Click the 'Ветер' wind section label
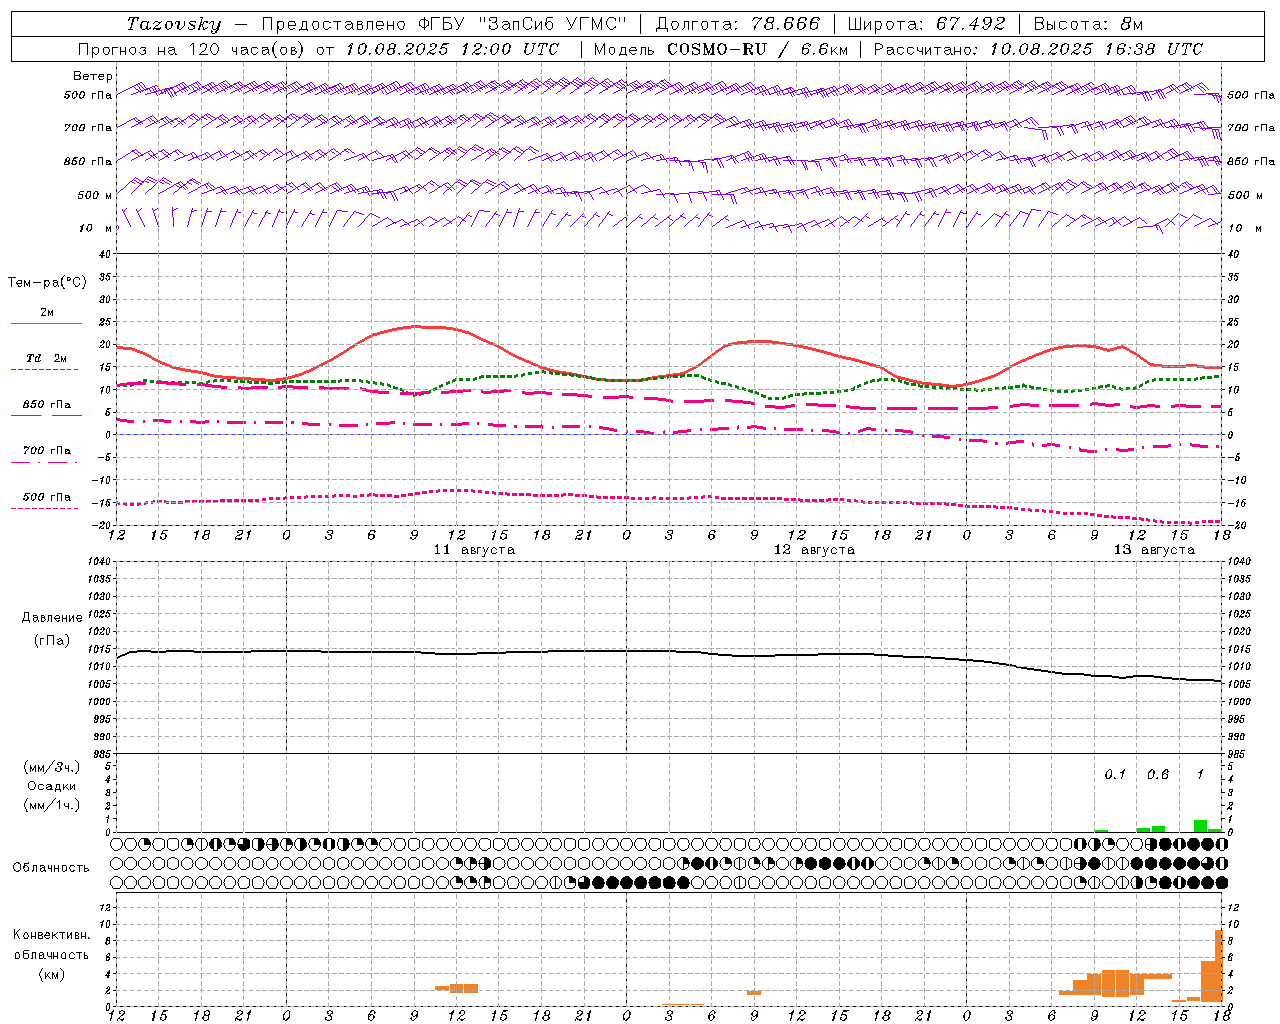This screenshot has height=1024, width=1280. point(93,76)
